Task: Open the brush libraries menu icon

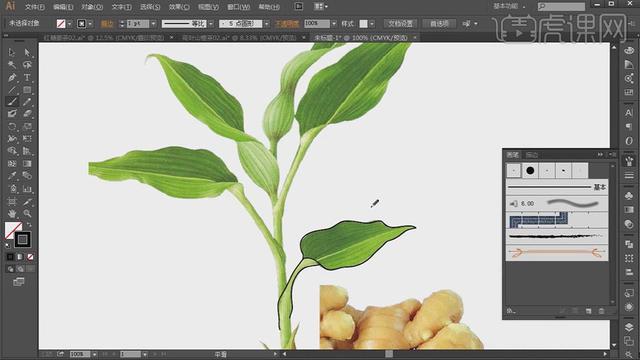Action: (x=510, y=311)
